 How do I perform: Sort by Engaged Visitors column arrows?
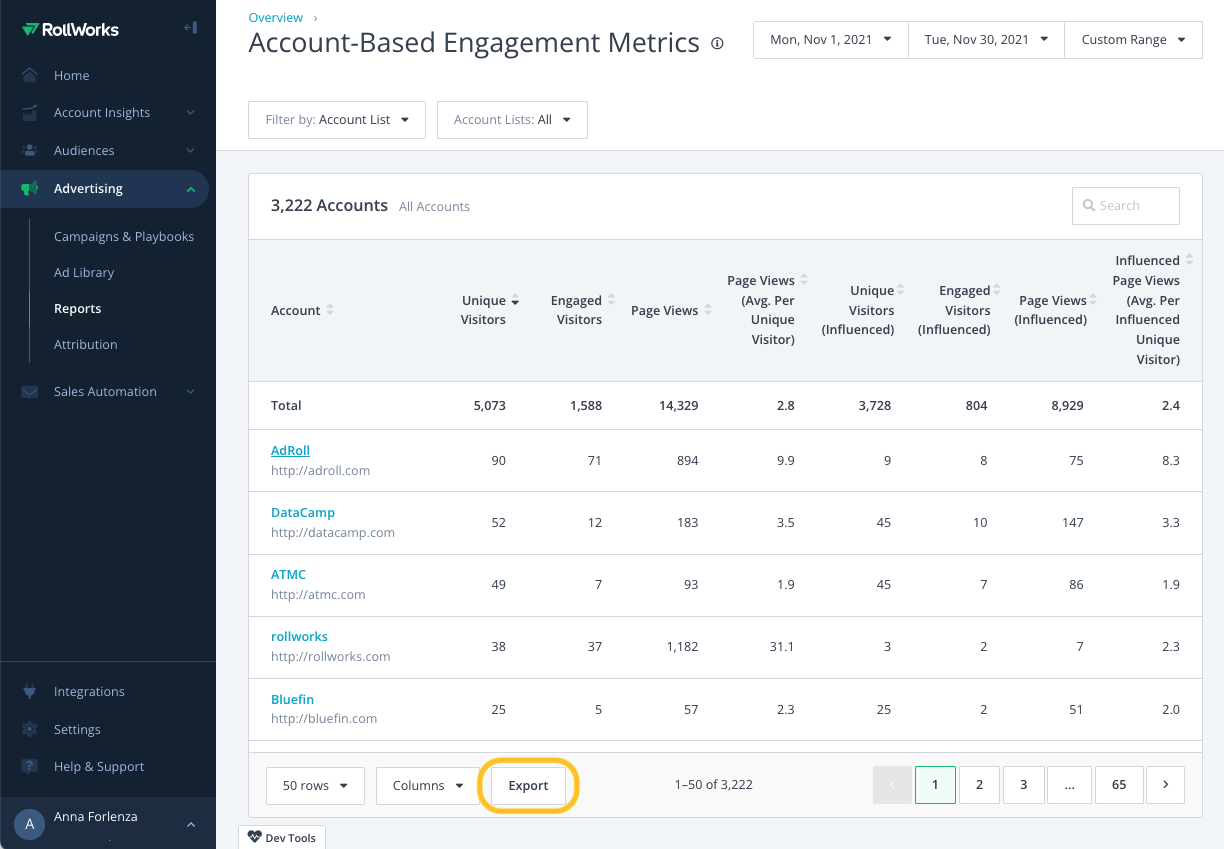point(611,300)
